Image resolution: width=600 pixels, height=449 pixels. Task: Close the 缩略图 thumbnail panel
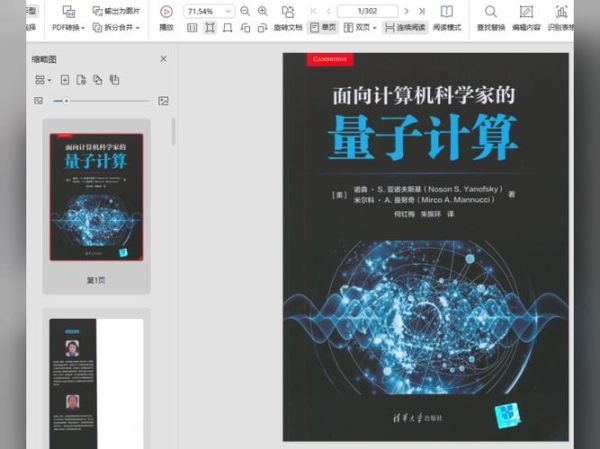164,59
